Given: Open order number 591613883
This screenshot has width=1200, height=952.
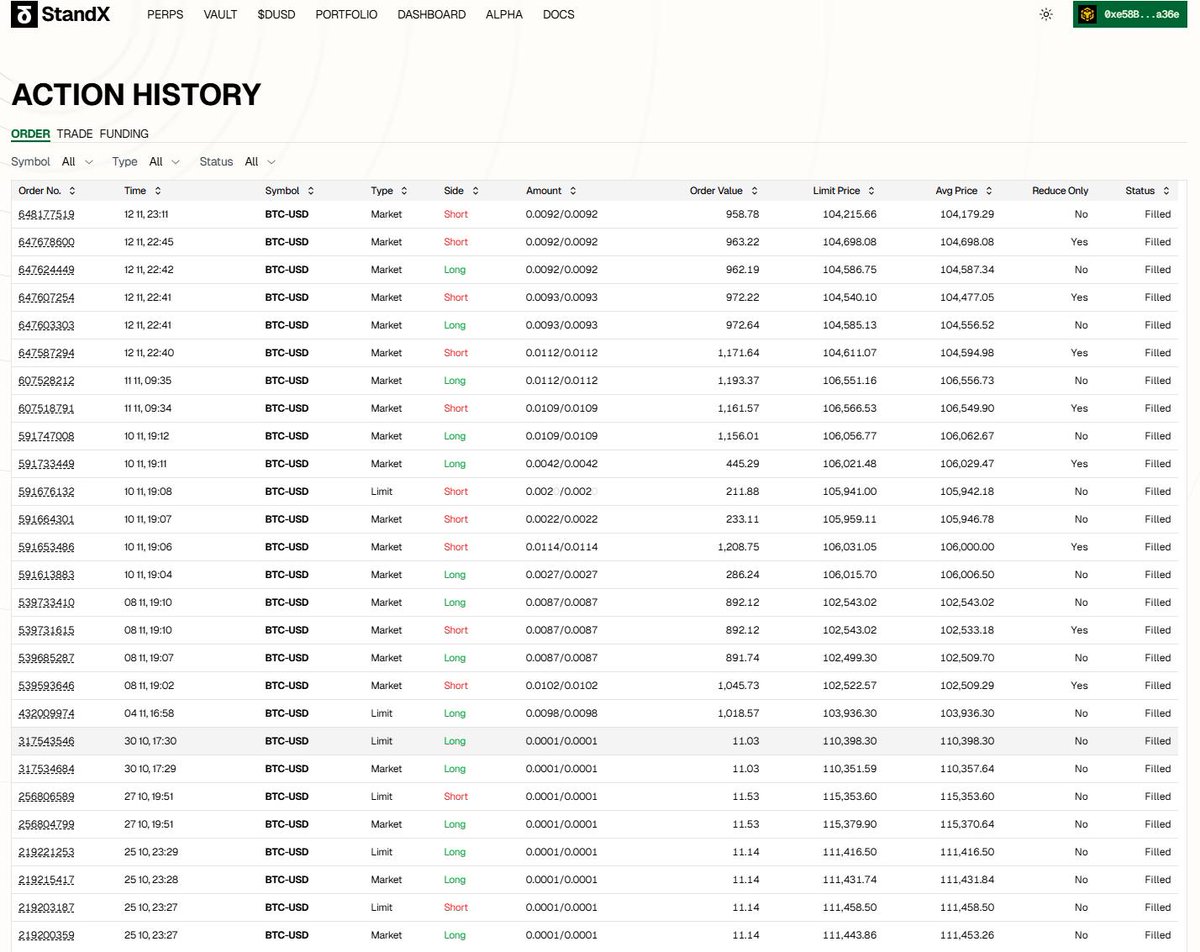Looking at the screenshot, I should click(47, 575).
